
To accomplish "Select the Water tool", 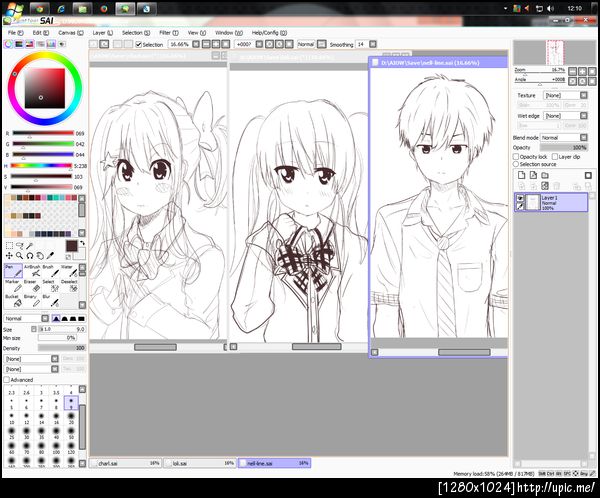I will click(x=69, y=271).
